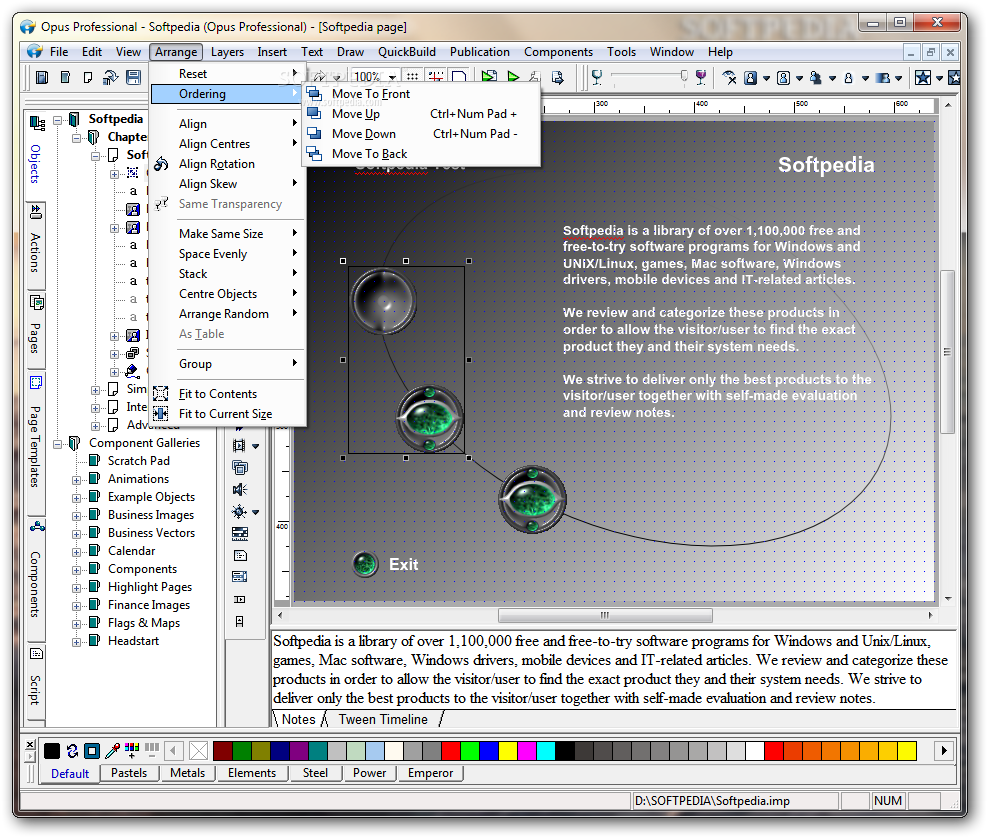Click the eyedropper colour picker icon
Viewport: 988px width, 838px height.
tap(112, 750)
